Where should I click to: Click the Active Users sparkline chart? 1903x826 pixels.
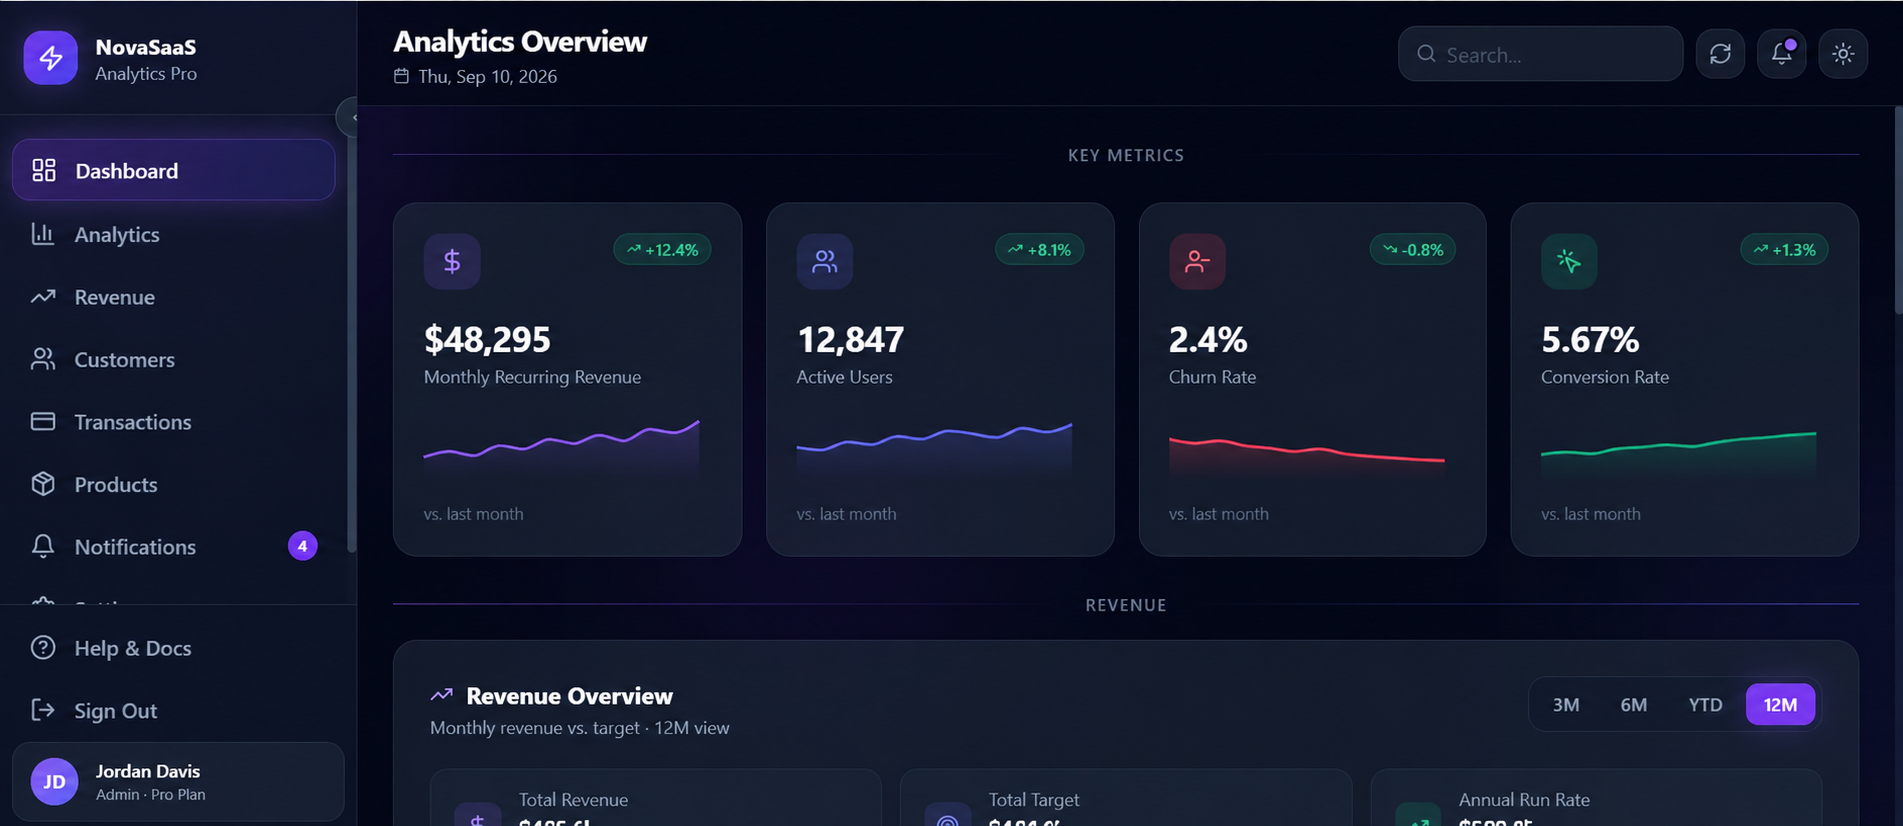click(x=934, y=450)
